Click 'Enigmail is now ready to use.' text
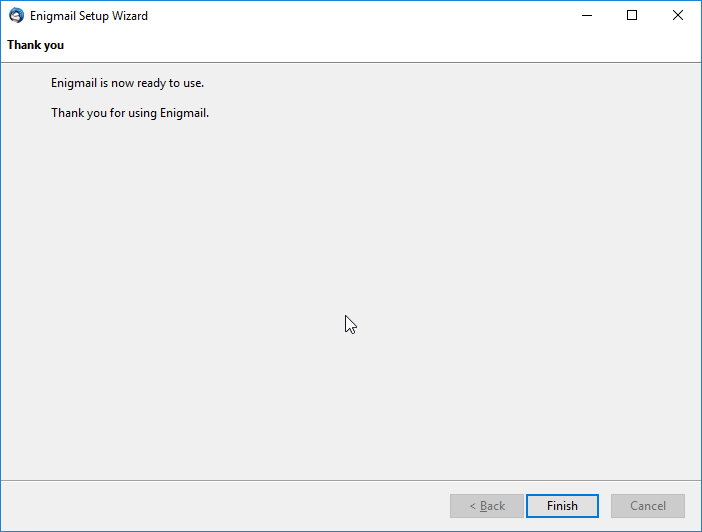702x532 pixels. [x=127, y=83]
